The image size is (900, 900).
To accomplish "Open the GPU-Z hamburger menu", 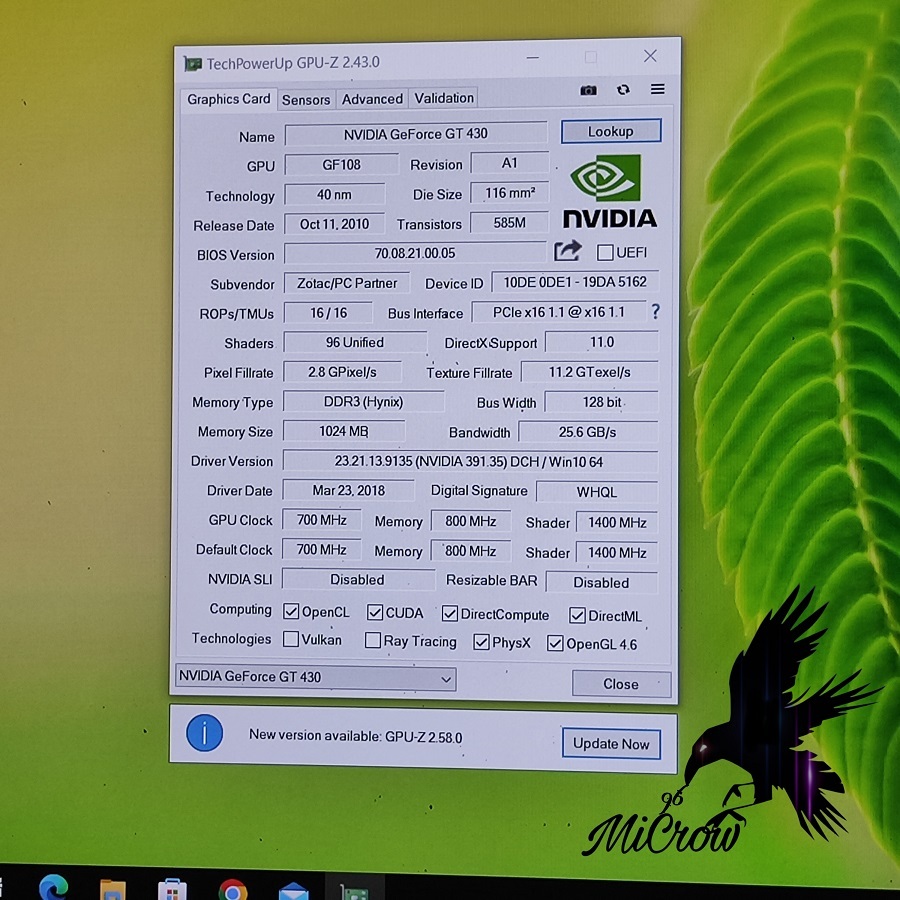I will (x=657, y=90).
